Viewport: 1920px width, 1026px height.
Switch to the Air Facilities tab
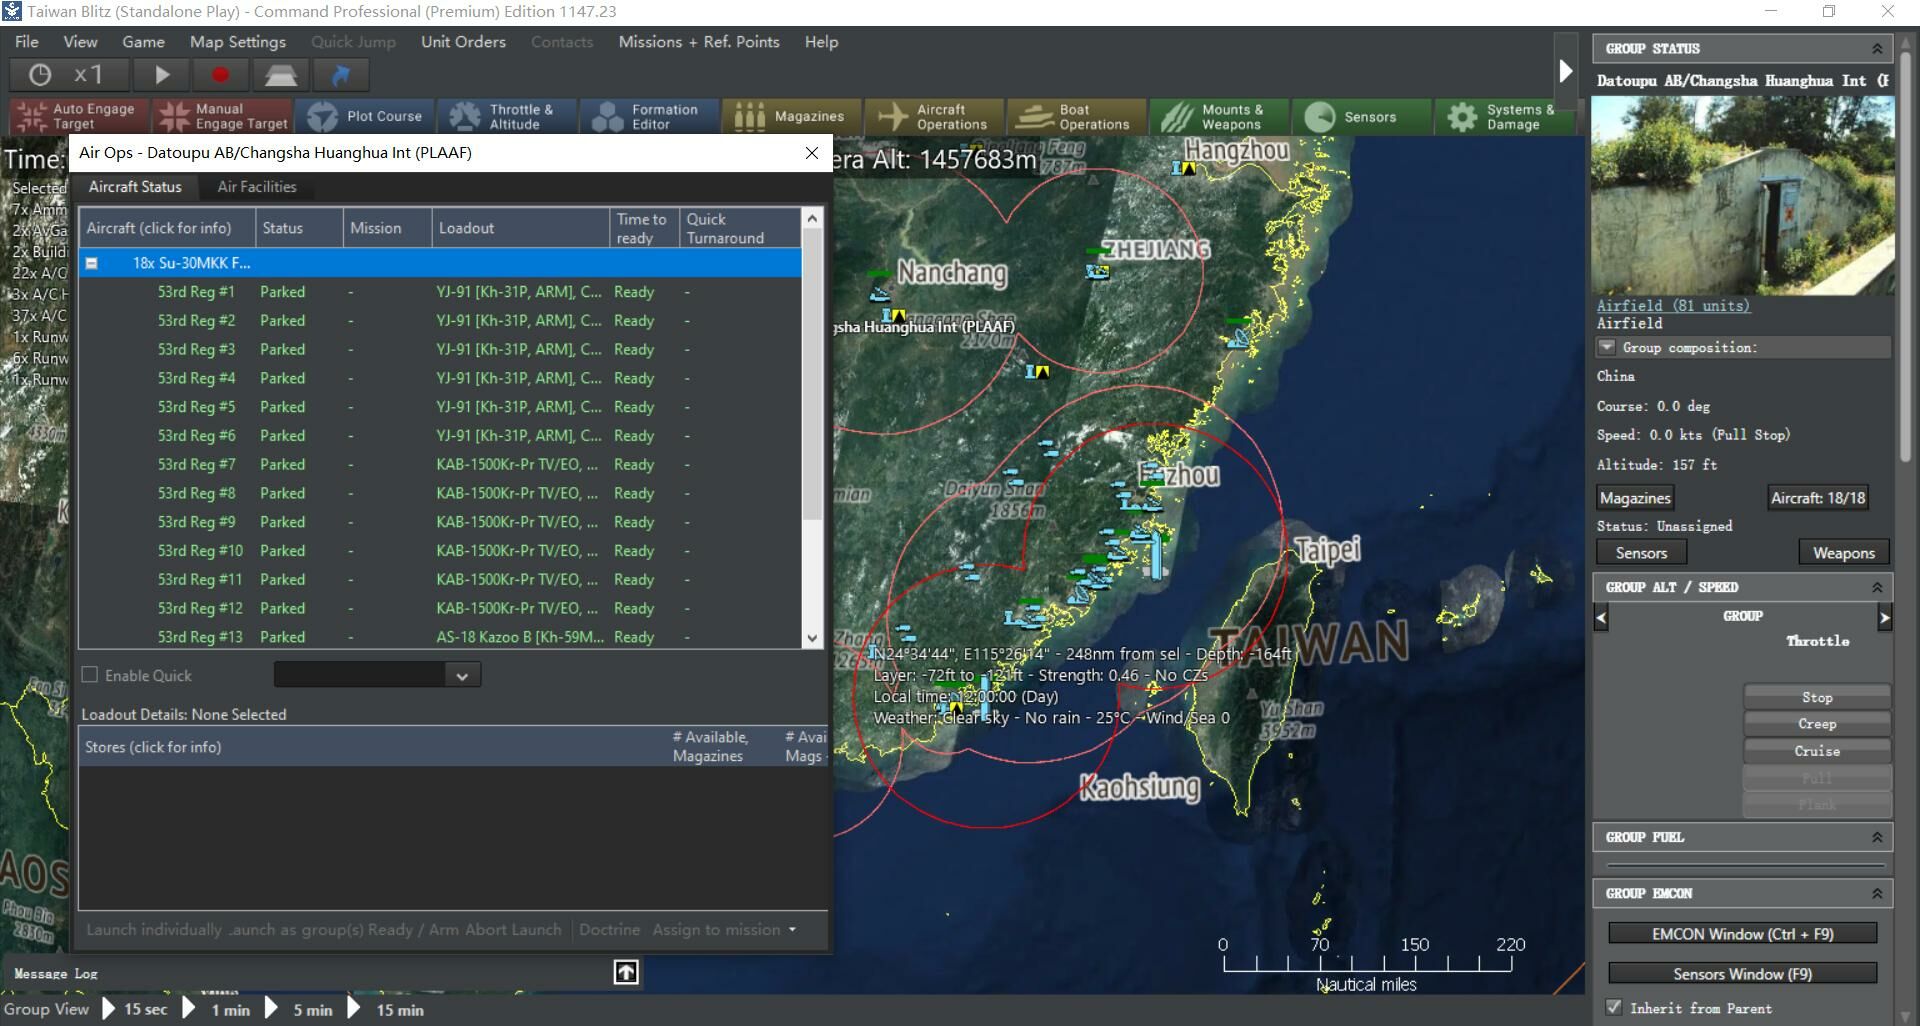pyautogui.click(x=257, y=187)
